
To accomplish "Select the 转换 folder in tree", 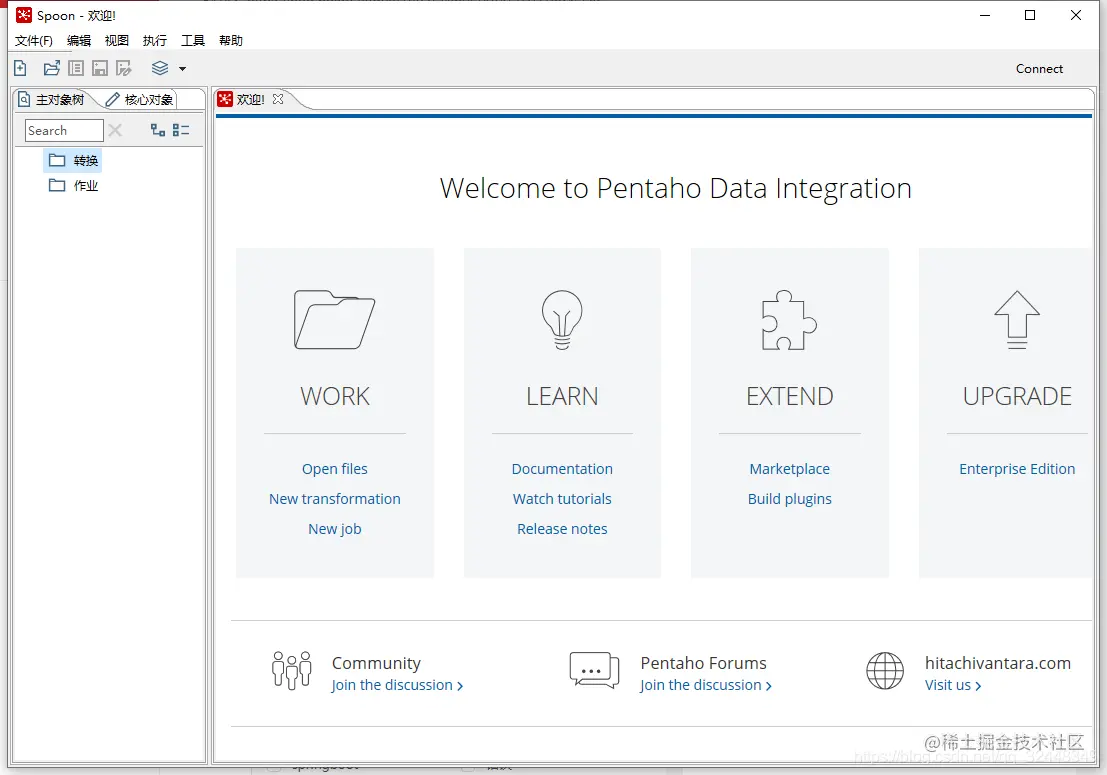I will (x=85, y=160).
